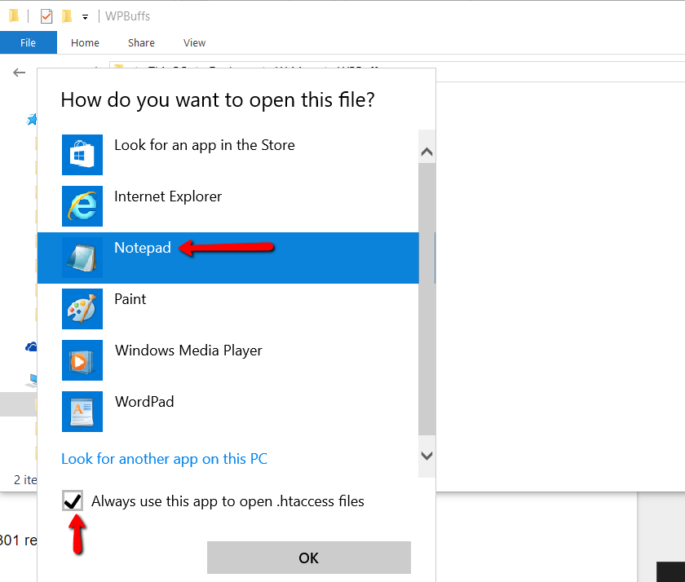Click the Internet Explorer icon
Image resolution: width=685 pixels, height=582 pixels.
(82, 206)
